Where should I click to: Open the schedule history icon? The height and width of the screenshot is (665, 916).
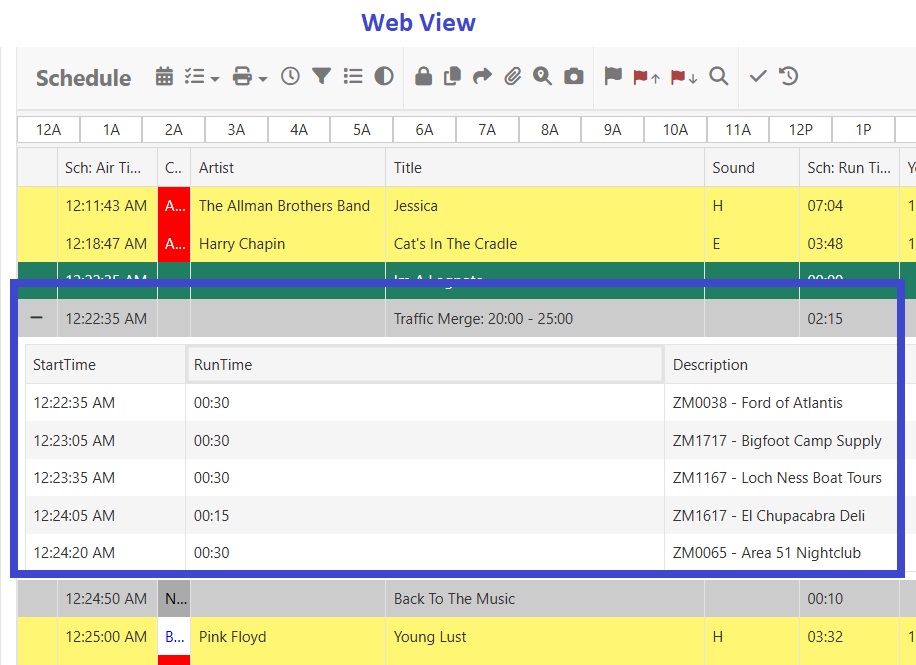pos(789,76)
